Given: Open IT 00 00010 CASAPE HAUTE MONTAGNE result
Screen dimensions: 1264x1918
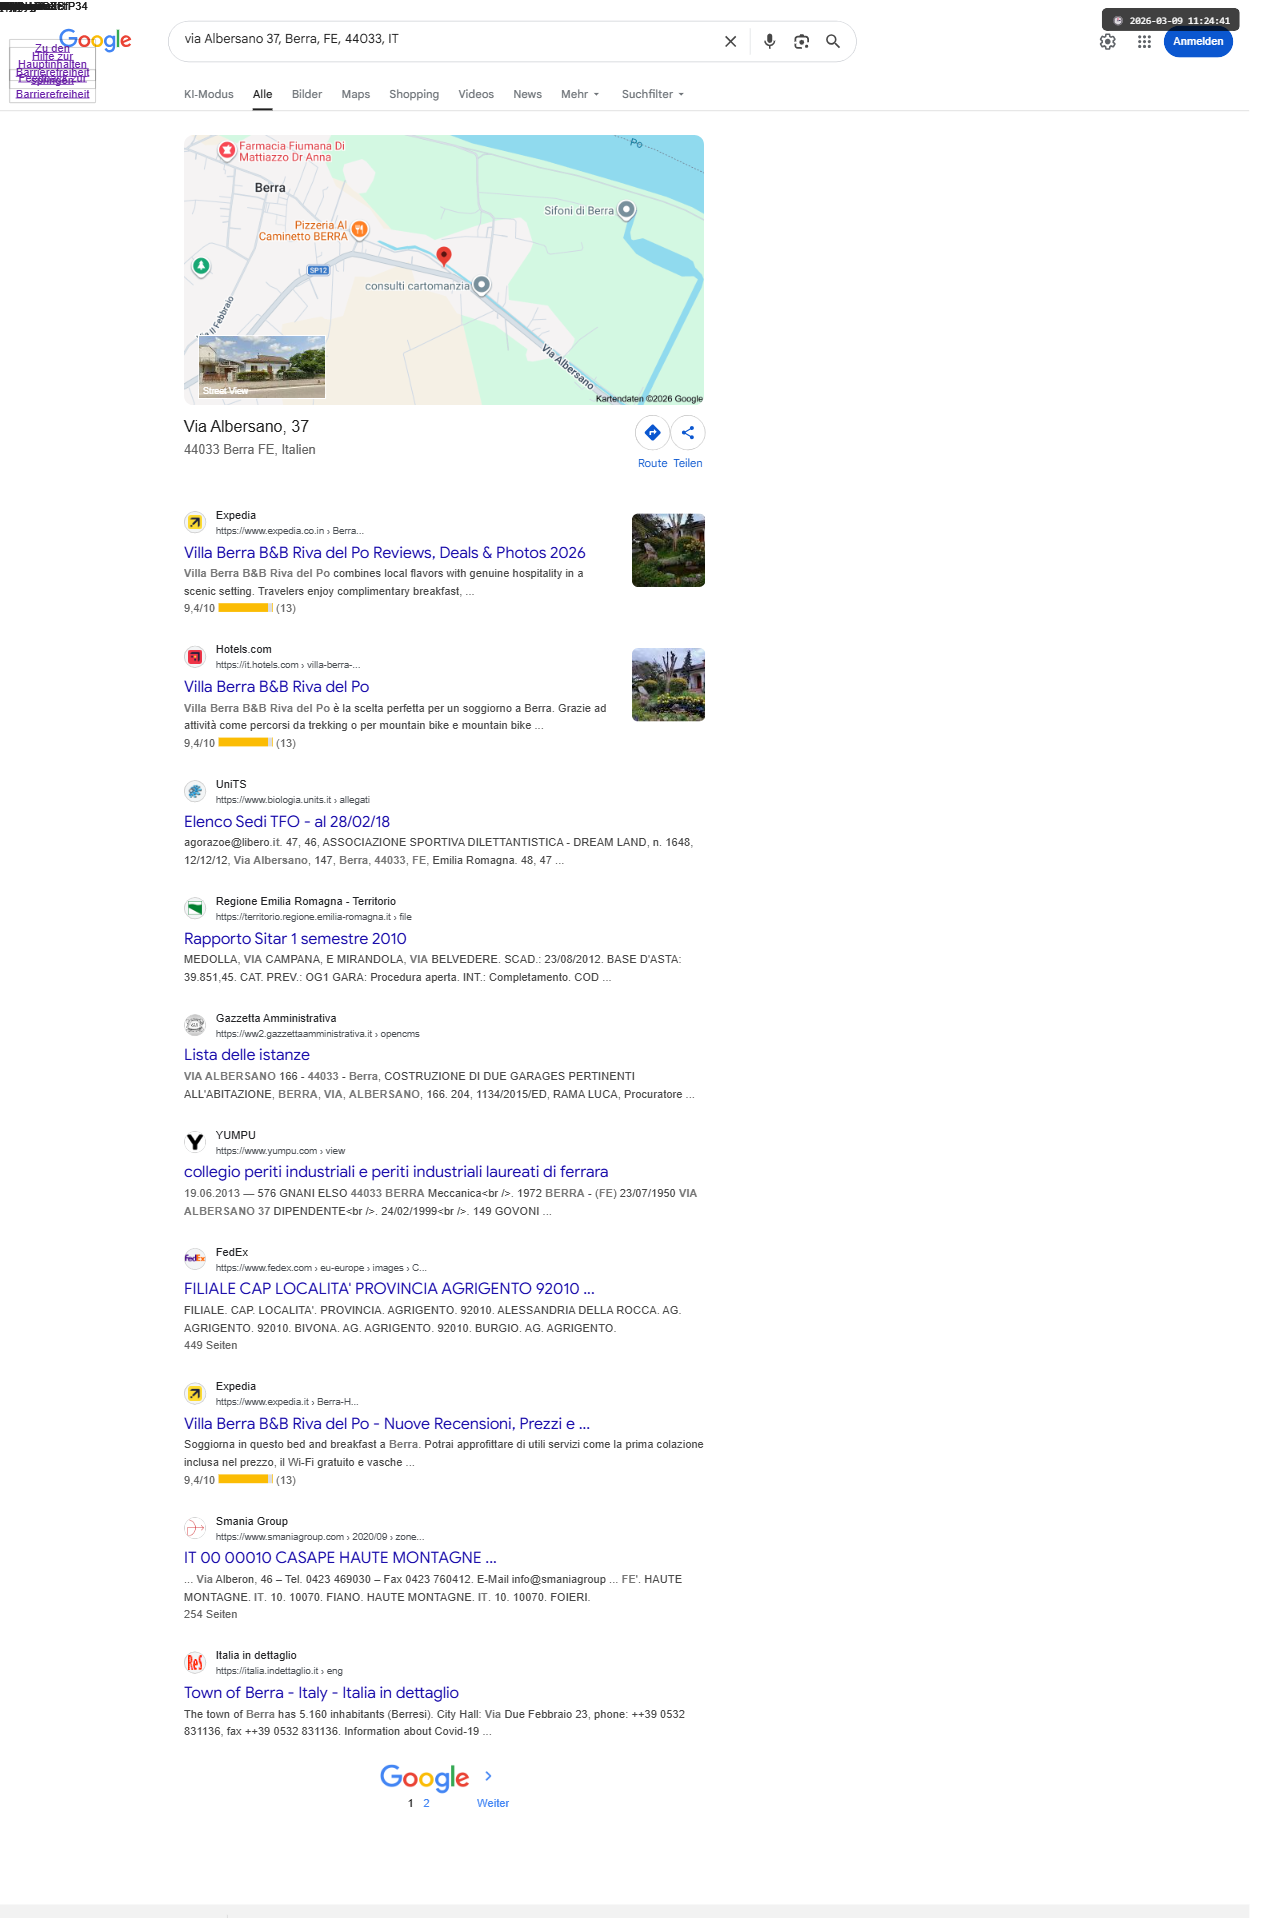Looking at the screenshot, I should click(340, 1558).
